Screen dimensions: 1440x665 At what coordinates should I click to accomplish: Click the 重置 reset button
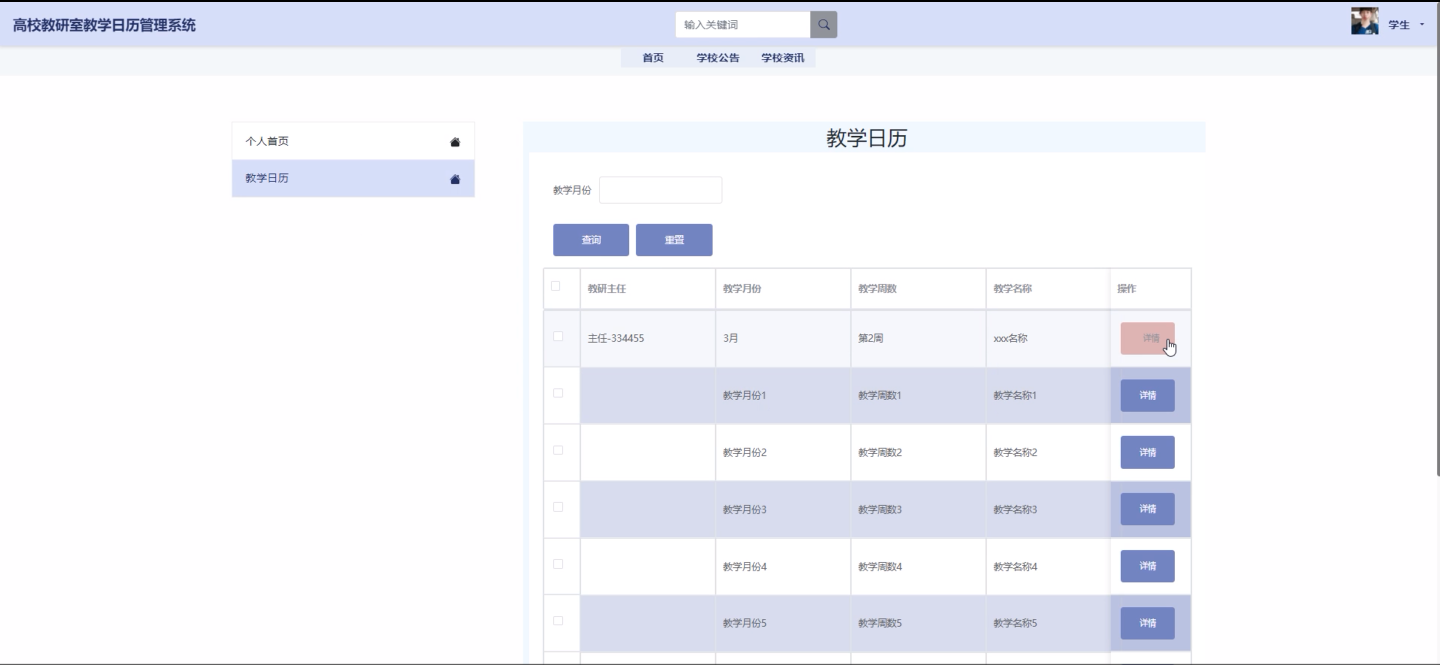tap(674, 239)
